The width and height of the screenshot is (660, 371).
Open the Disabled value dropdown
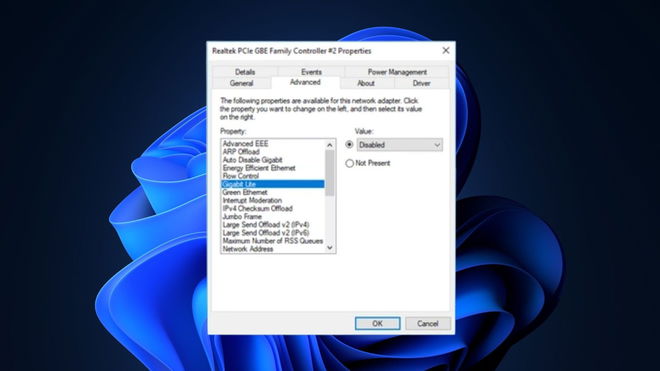coord(399,145)
